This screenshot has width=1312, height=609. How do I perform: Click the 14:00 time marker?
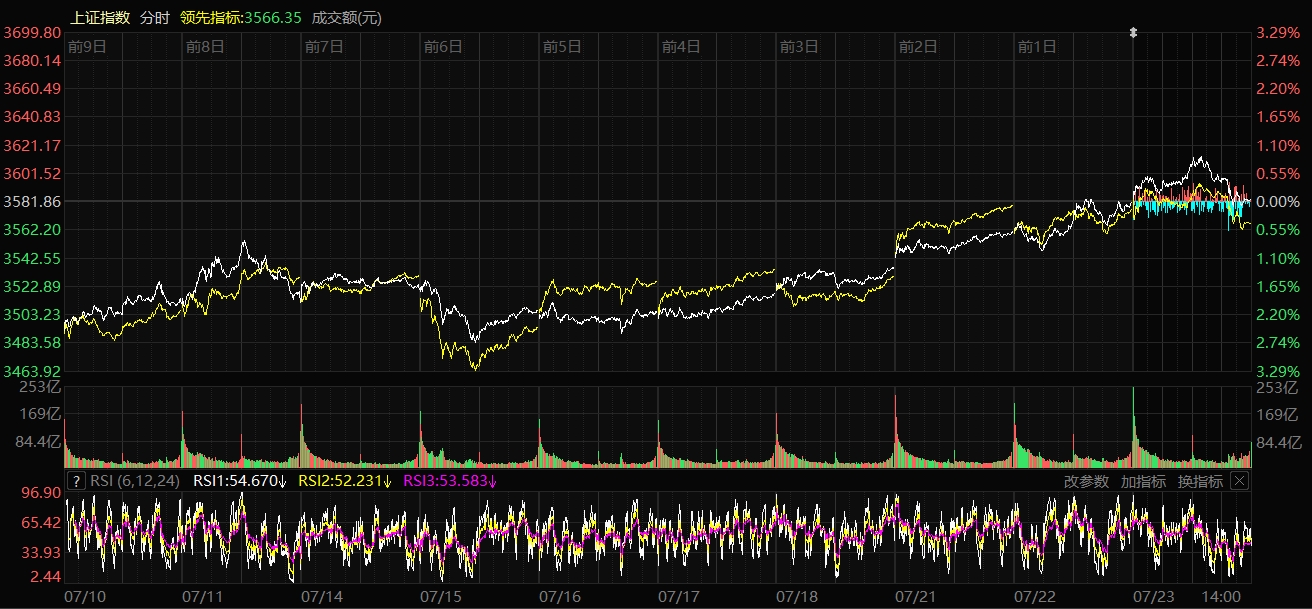pyautogui.click(x=1221, y=596)
